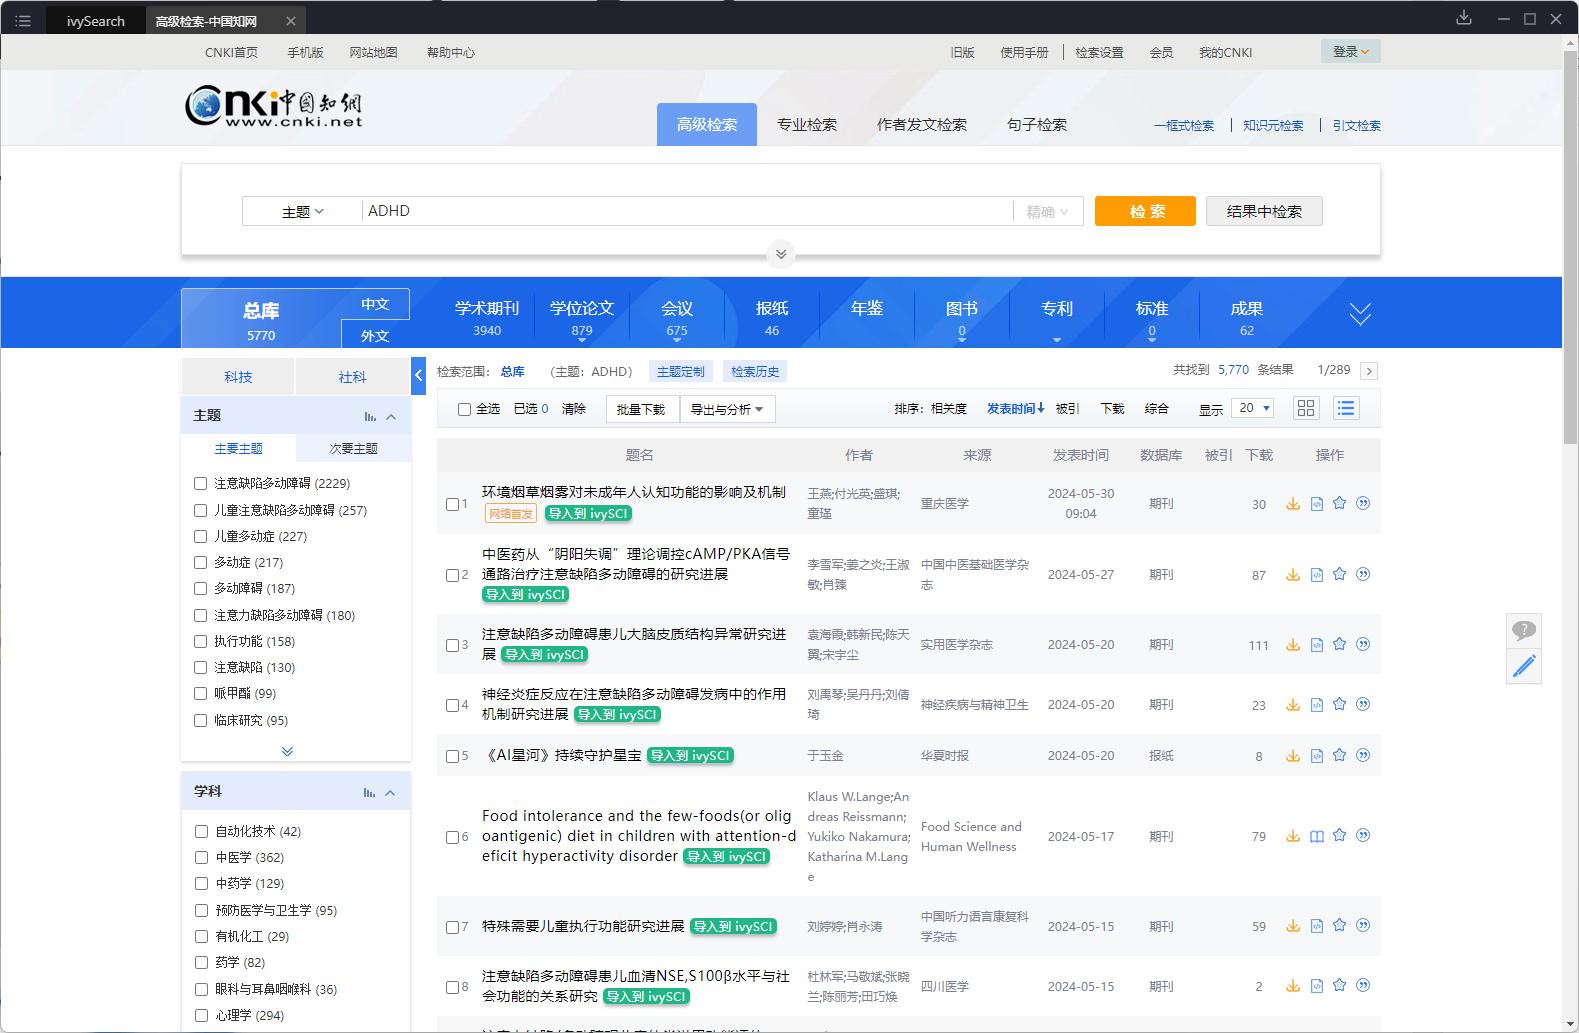Viewport: 1579px width, 1033px height.
Task: Click the ADHD search input field
Action: [x=688, y=211]
